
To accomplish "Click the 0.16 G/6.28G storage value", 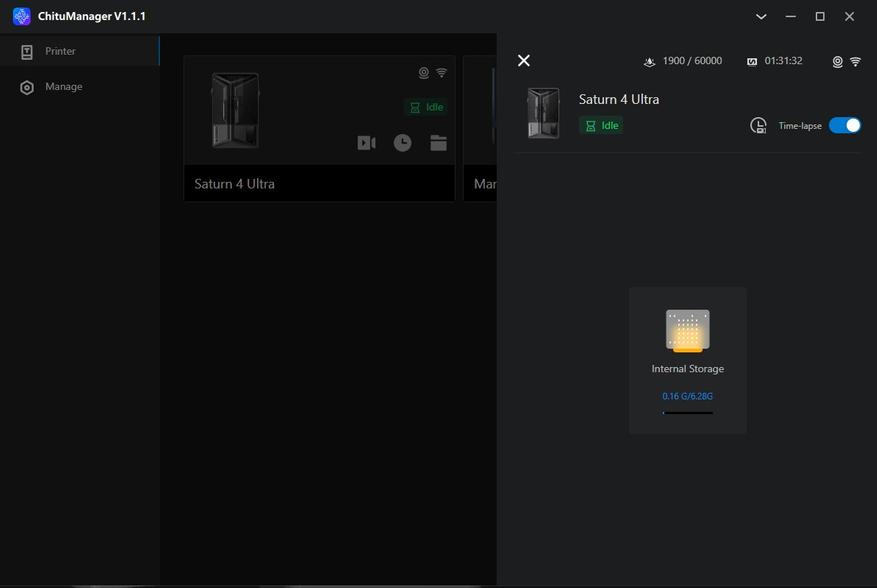I will coord(687,396).
